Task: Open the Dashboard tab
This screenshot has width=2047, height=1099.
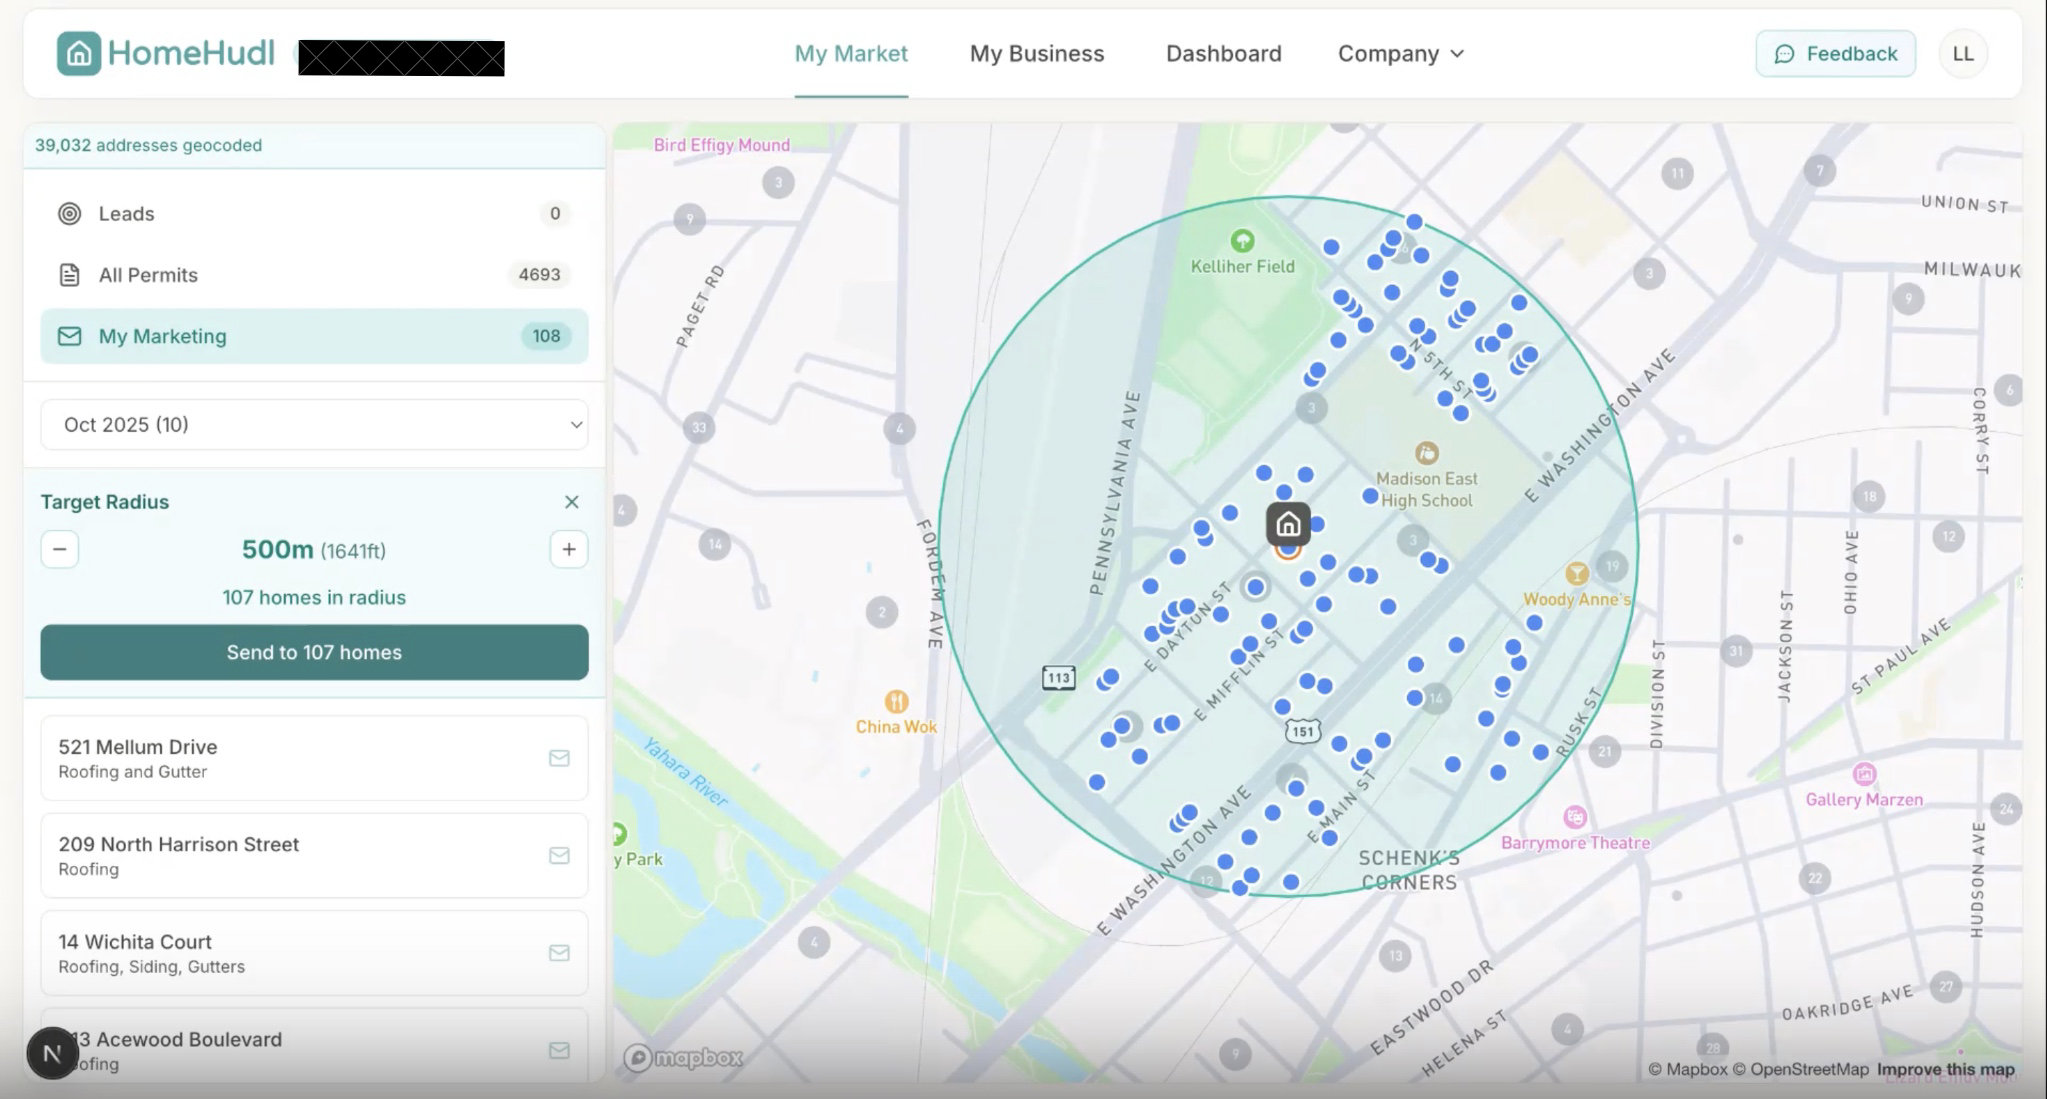Action: [1223, 54]
